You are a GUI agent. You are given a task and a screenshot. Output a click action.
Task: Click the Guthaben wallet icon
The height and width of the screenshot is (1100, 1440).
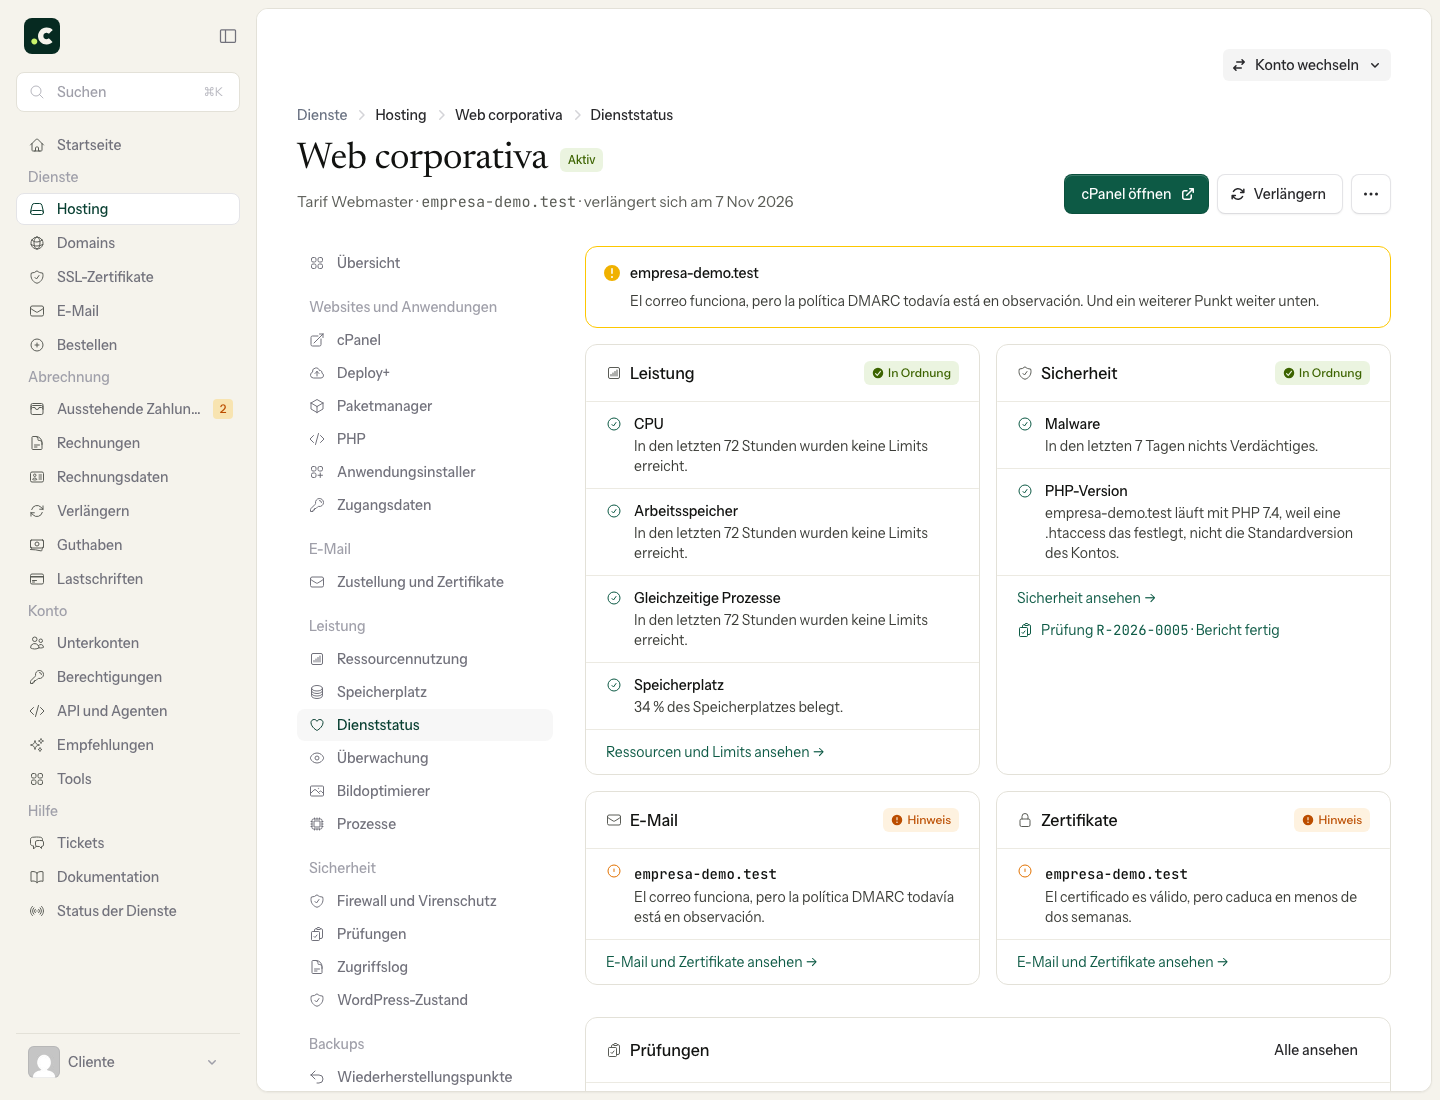pyautogui.click(x=37, y=545)
